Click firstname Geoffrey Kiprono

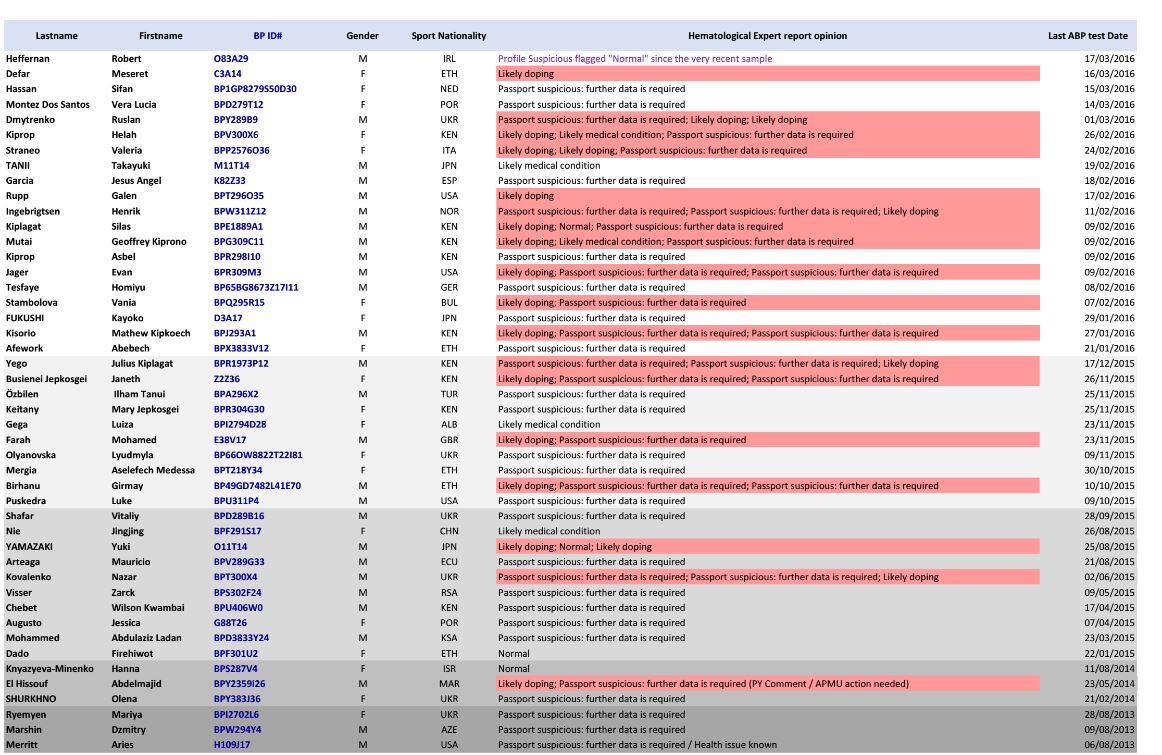click(x=149, y=242)
